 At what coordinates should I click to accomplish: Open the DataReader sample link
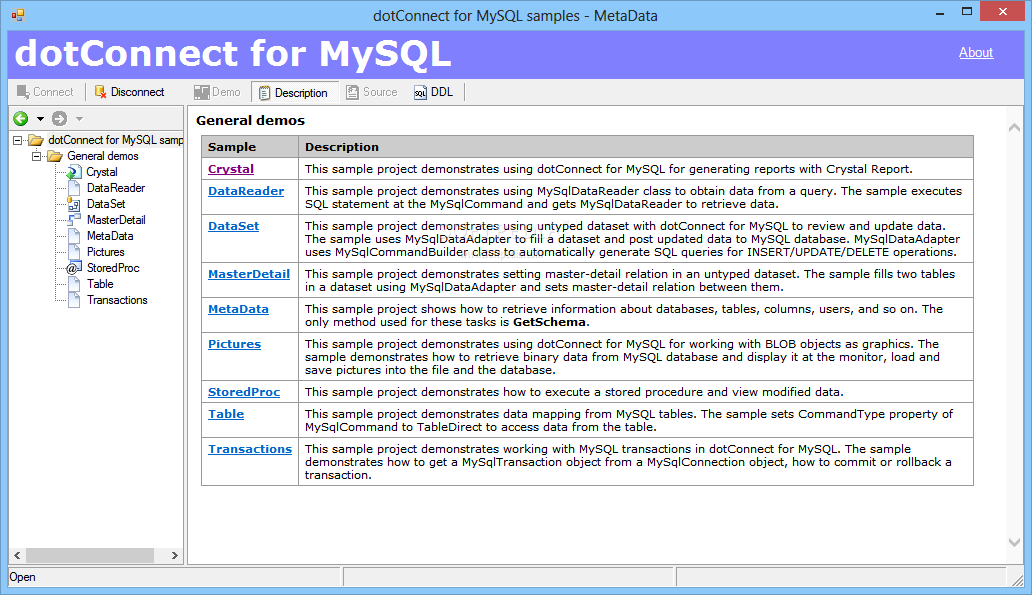point(246,191)
